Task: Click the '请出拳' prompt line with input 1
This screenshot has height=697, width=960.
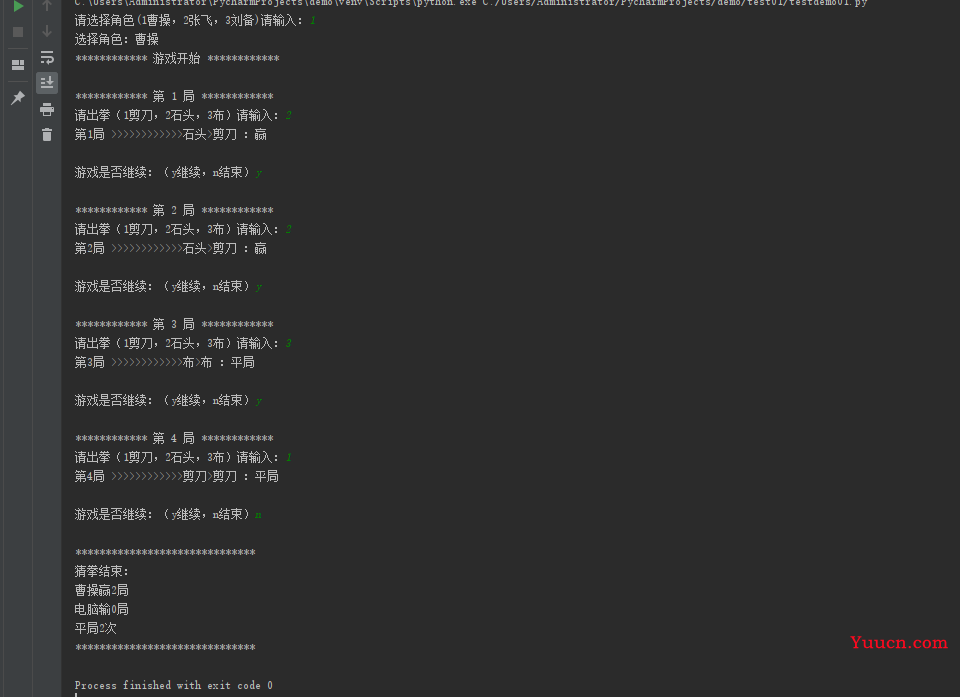Action: tap(183, 457)
